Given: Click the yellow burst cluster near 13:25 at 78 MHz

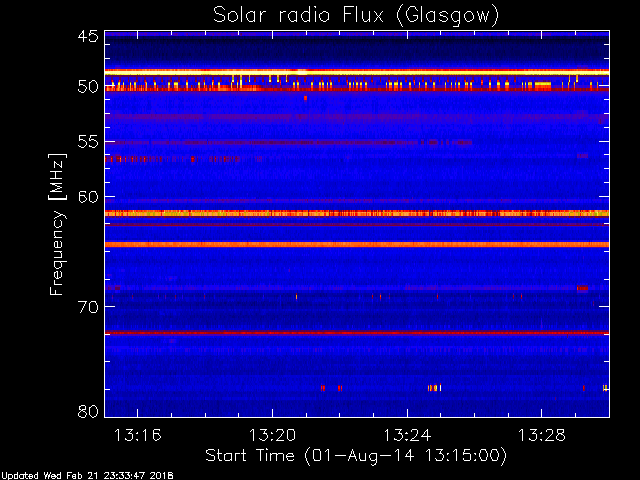Looking at the screenshot, I should click(x=435, y=388).
